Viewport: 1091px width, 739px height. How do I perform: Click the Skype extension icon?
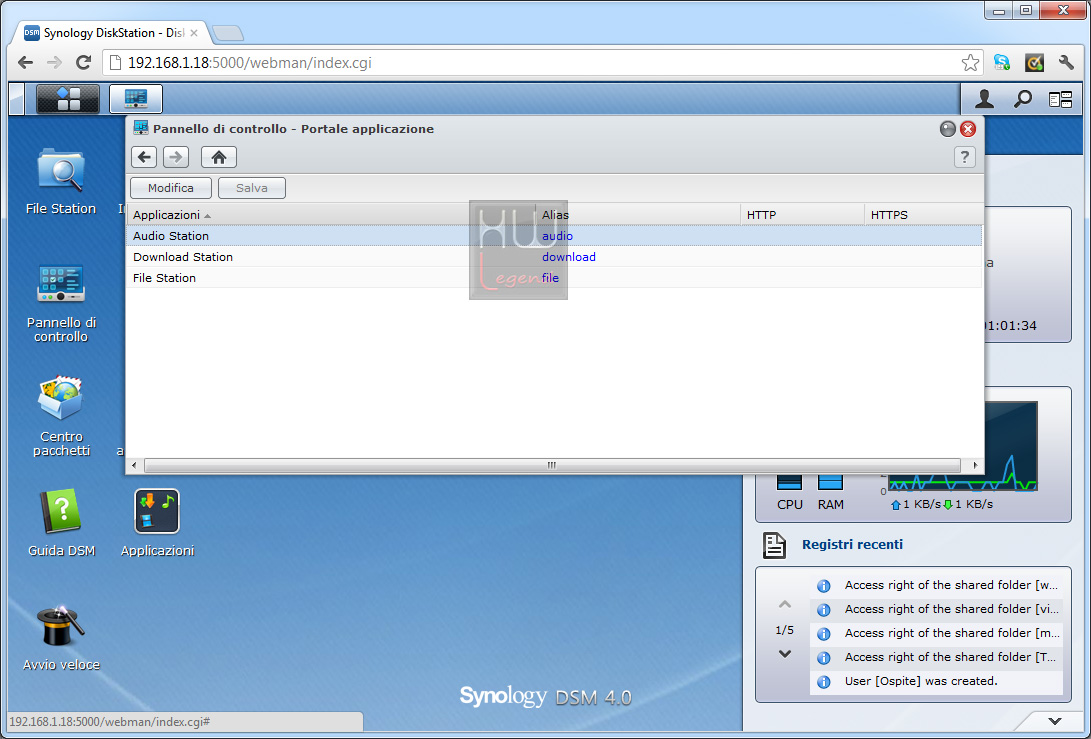[x=1002, y=63]
